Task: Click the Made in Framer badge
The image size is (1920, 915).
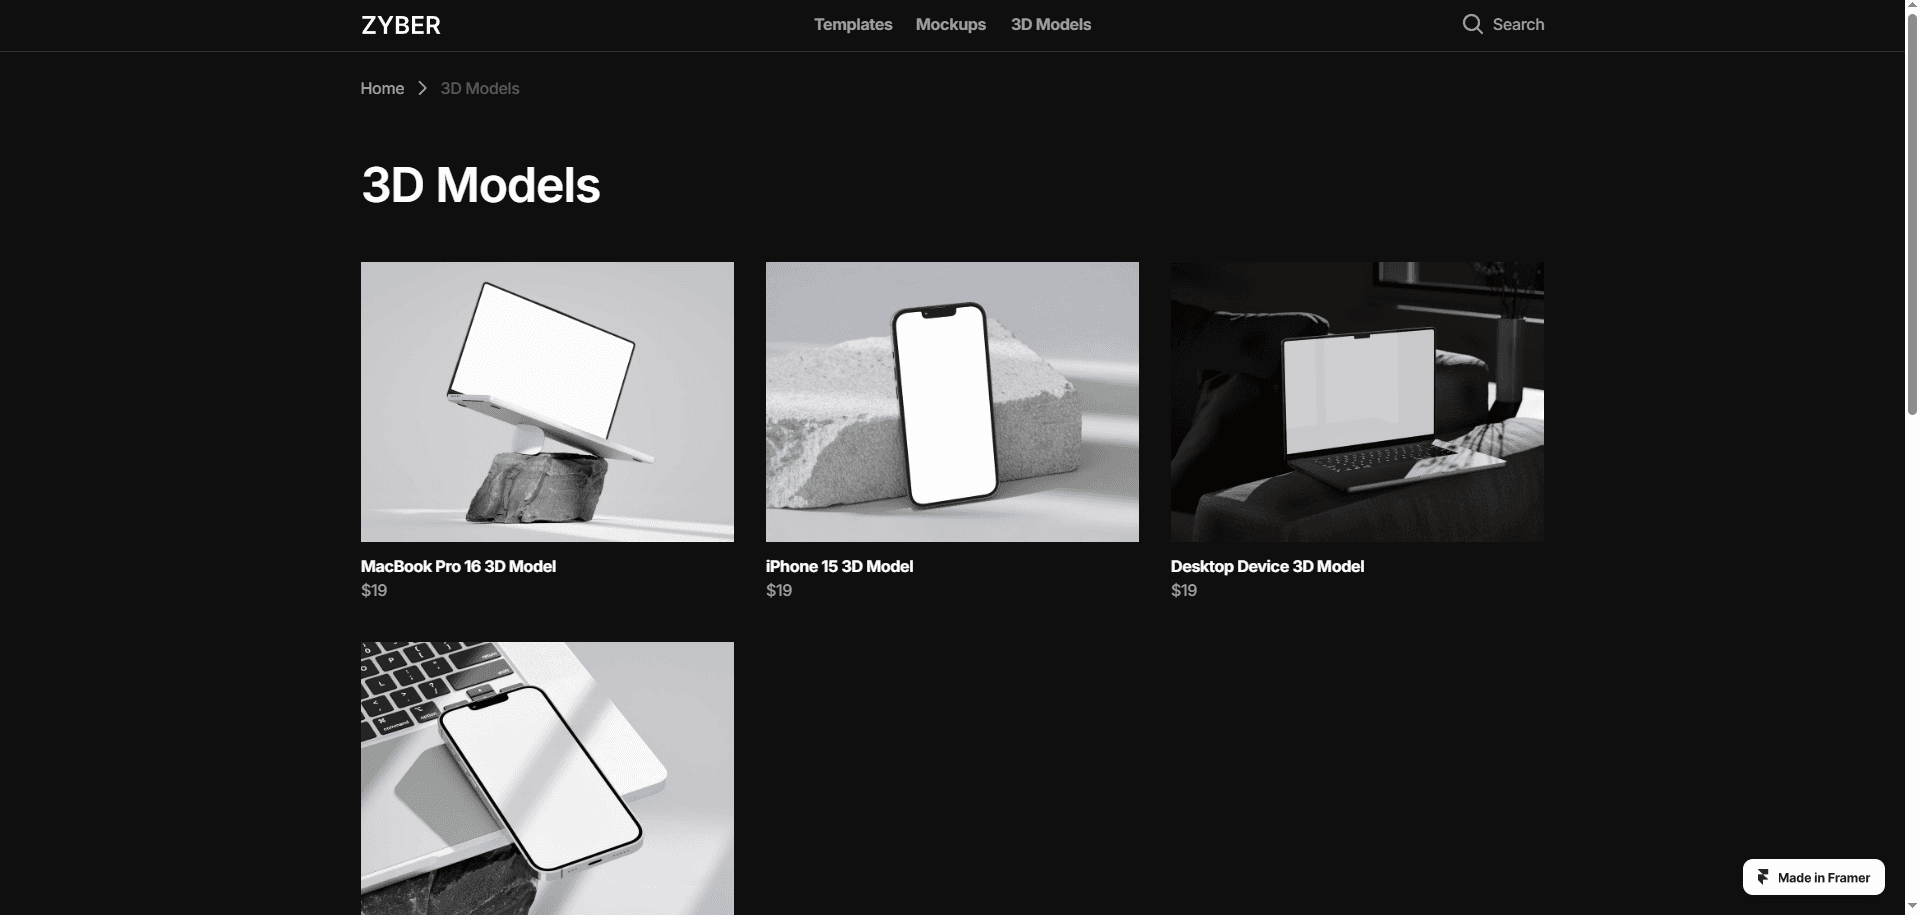Action: pos(1813,877)
